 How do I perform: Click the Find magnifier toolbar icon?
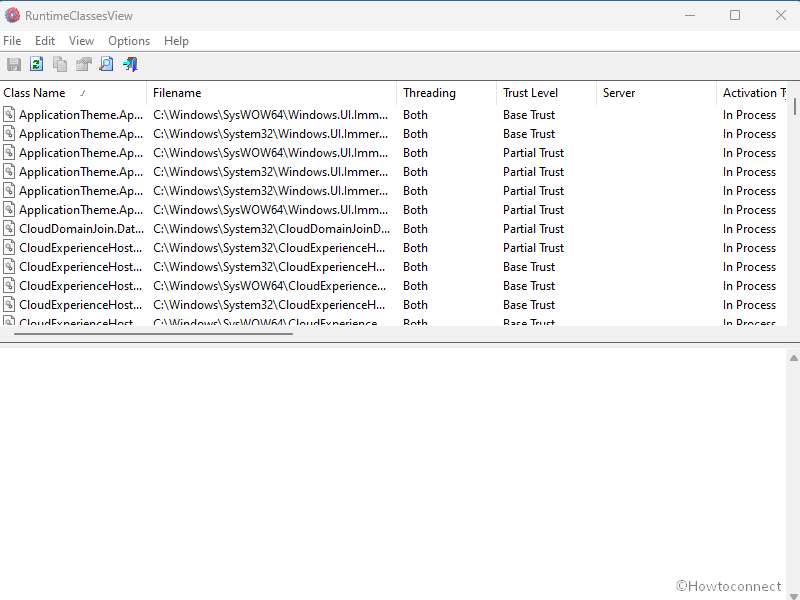[106, 65]
